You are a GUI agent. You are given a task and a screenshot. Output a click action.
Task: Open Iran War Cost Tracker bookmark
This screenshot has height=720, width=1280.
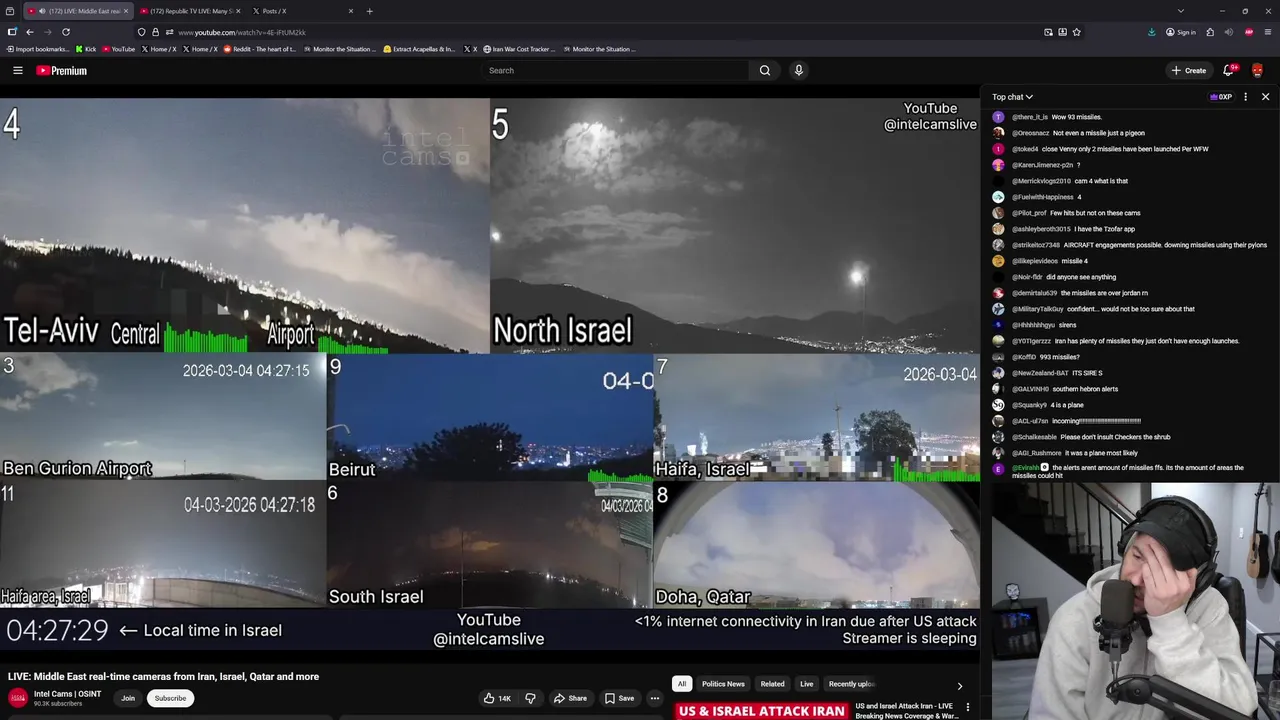tap(518, 49)
